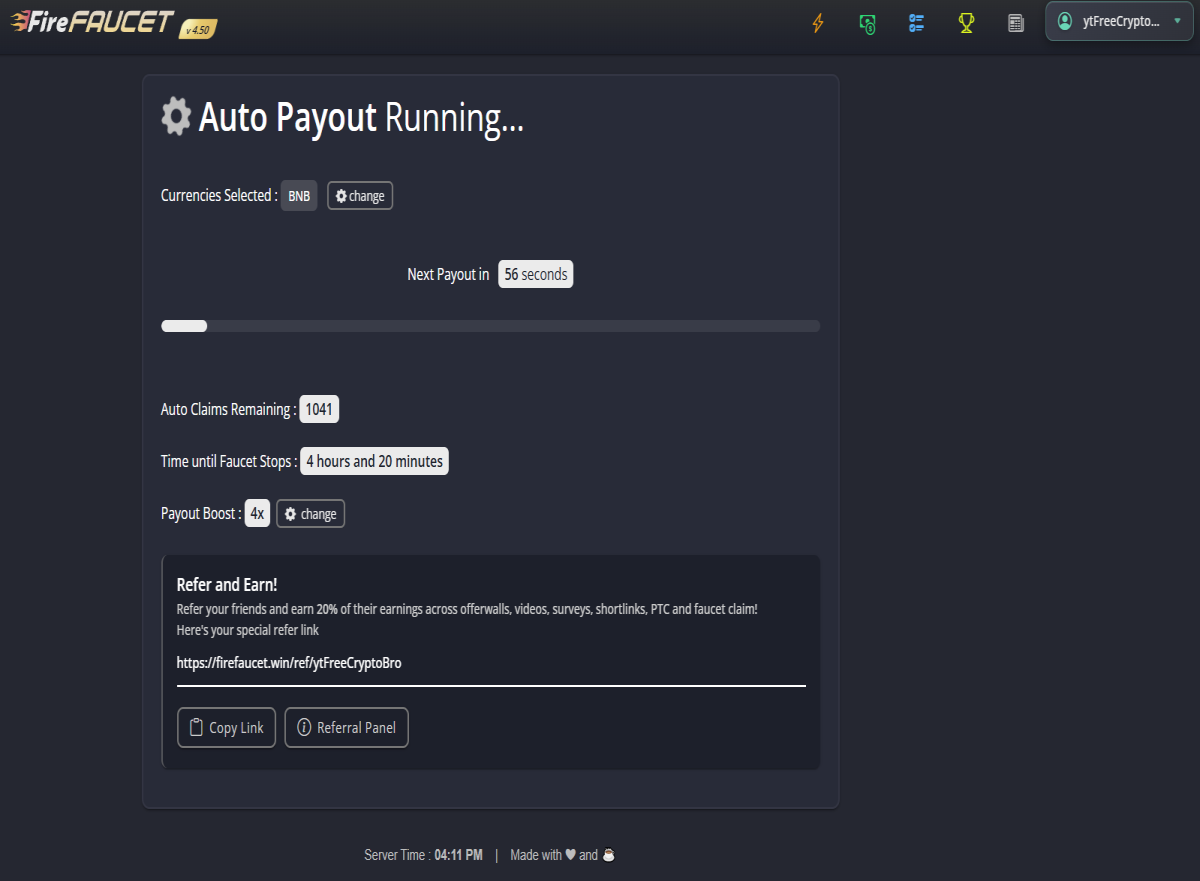Image resolution: width=1200 pixels, height=881 pixels.
Task: Click the 1041 auto claims badge
Action: point(320,409)
